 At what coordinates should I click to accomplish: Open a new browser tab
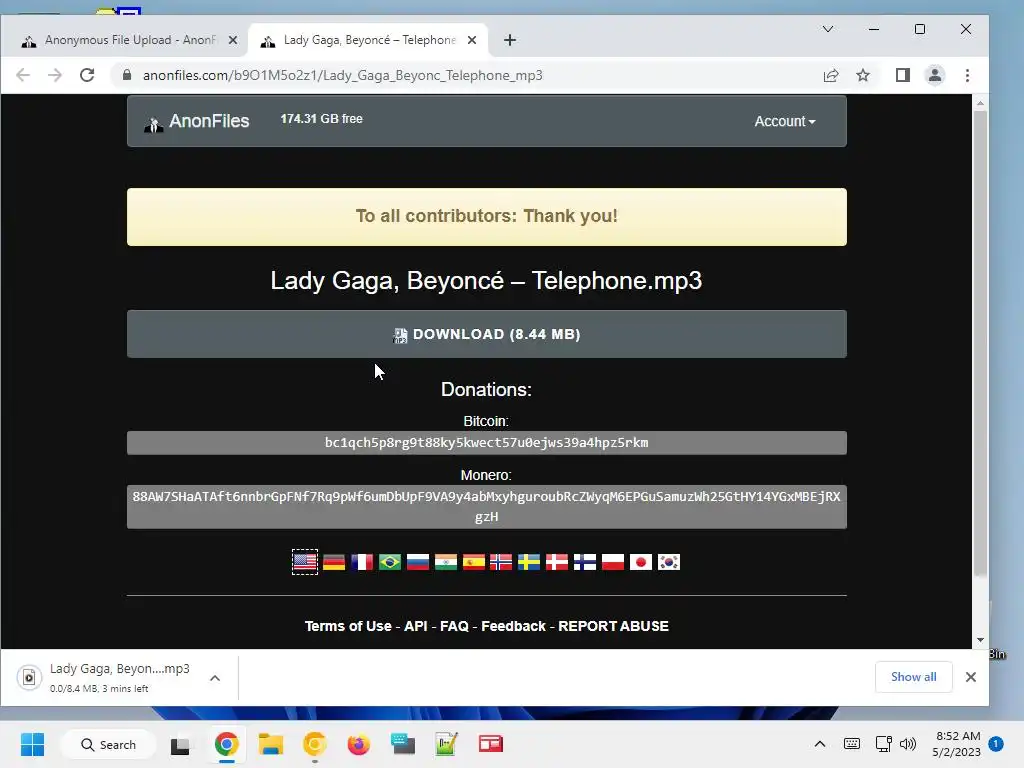[510, 40]
